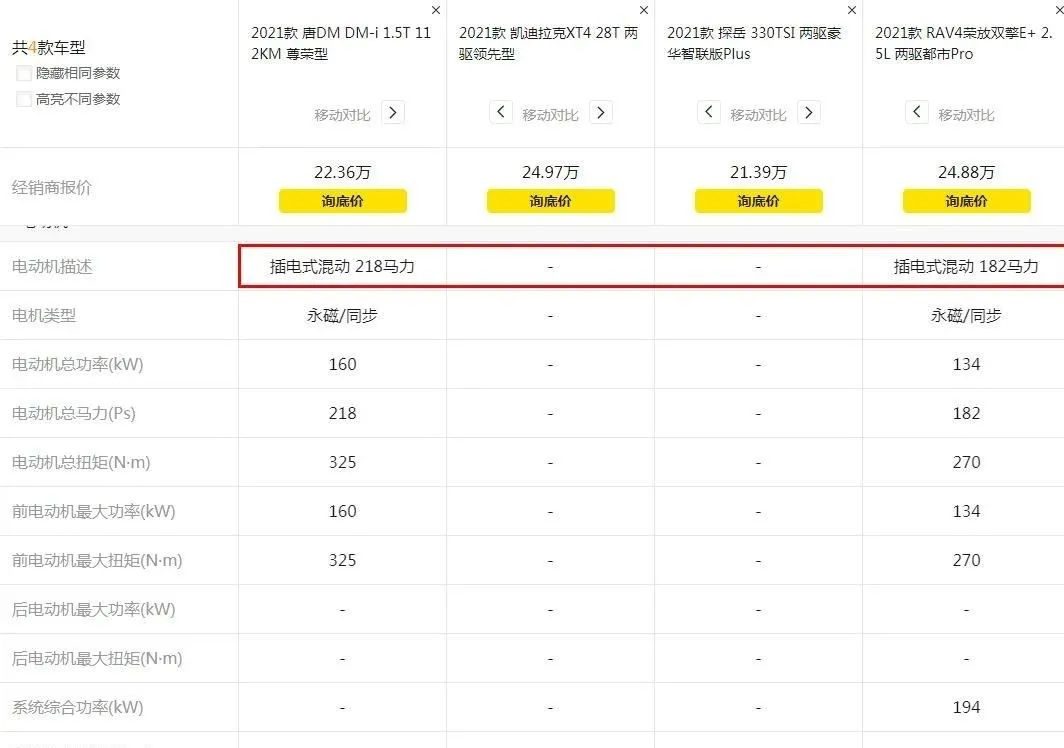The image size is (1064, 748).
Task: Click 询底价 button under 22.36万
Action: point(343,201)
